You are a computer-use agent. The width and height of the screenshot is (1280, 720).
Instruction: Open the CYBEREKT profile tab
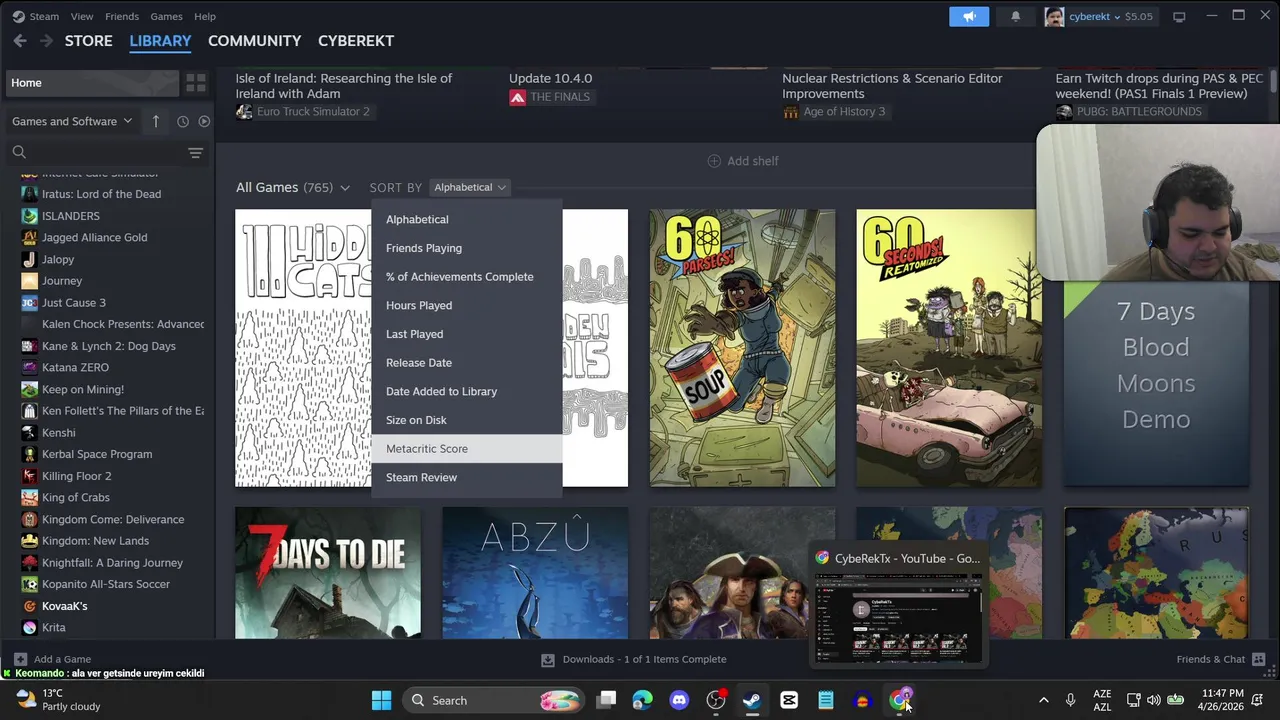pyautogui.click(x=356, y=41)
